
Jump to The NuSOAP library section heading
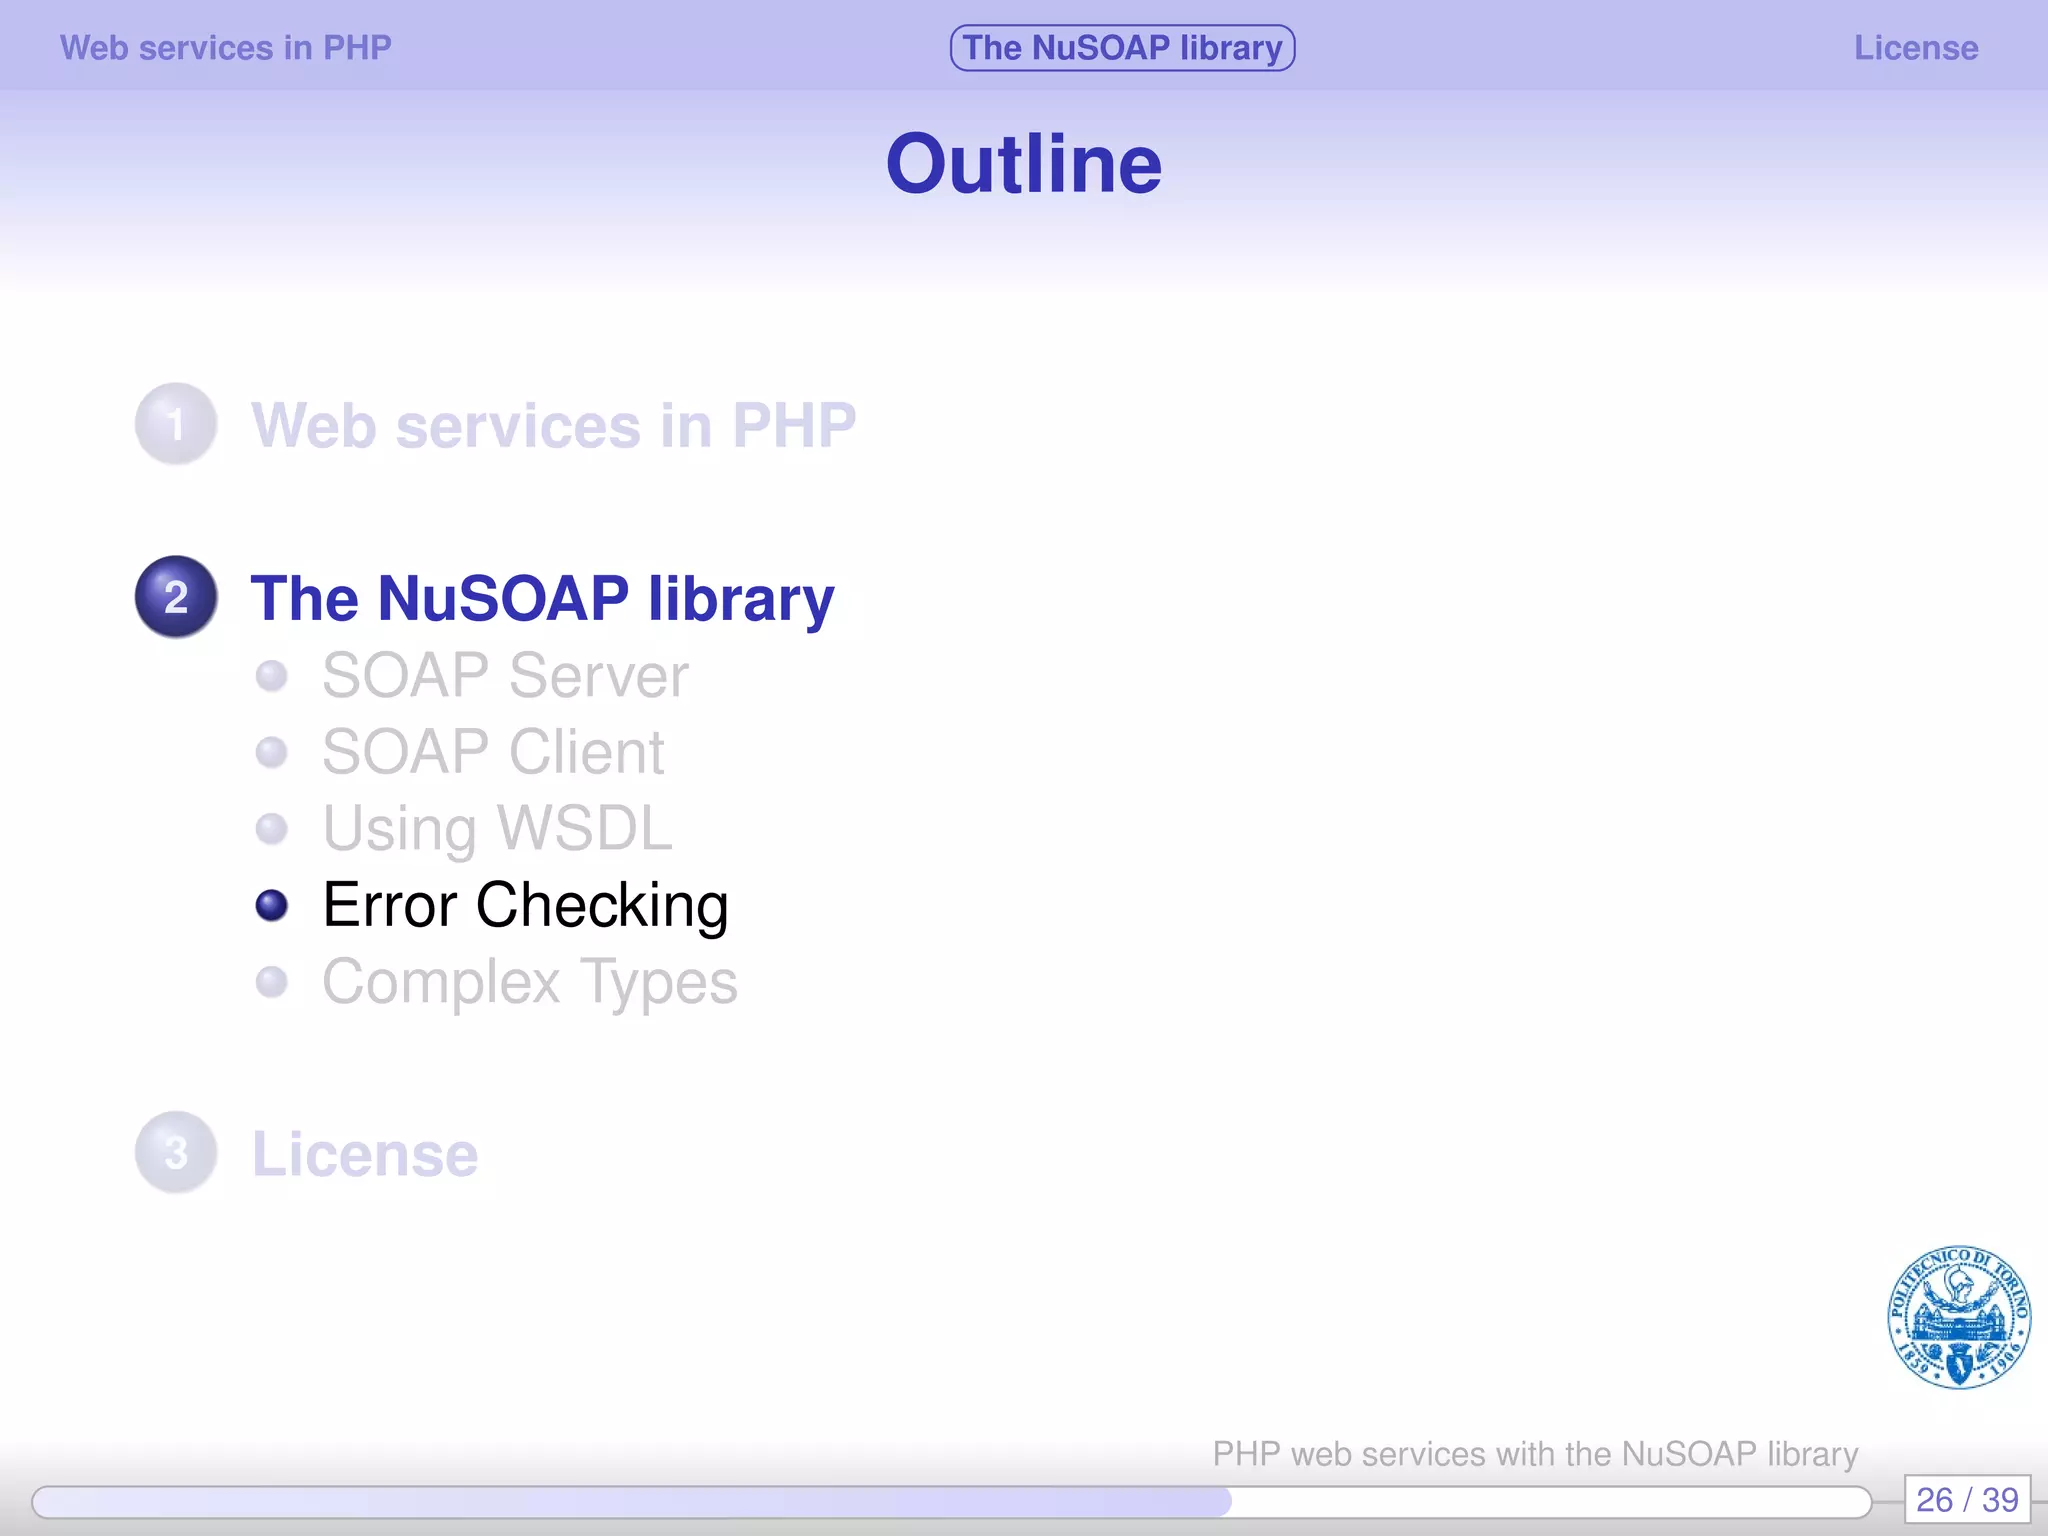click(x=542, y=598)
